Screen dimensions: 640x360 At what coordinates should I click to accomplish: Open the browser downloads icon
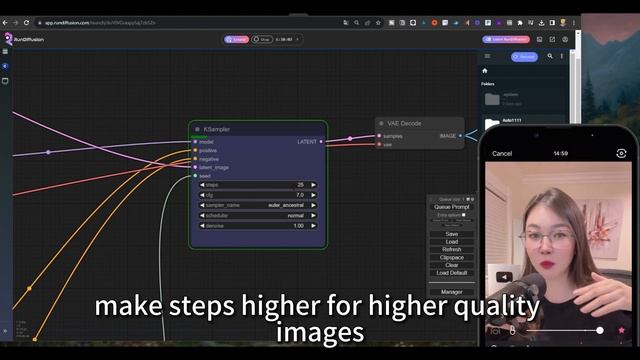coord(541,23)
